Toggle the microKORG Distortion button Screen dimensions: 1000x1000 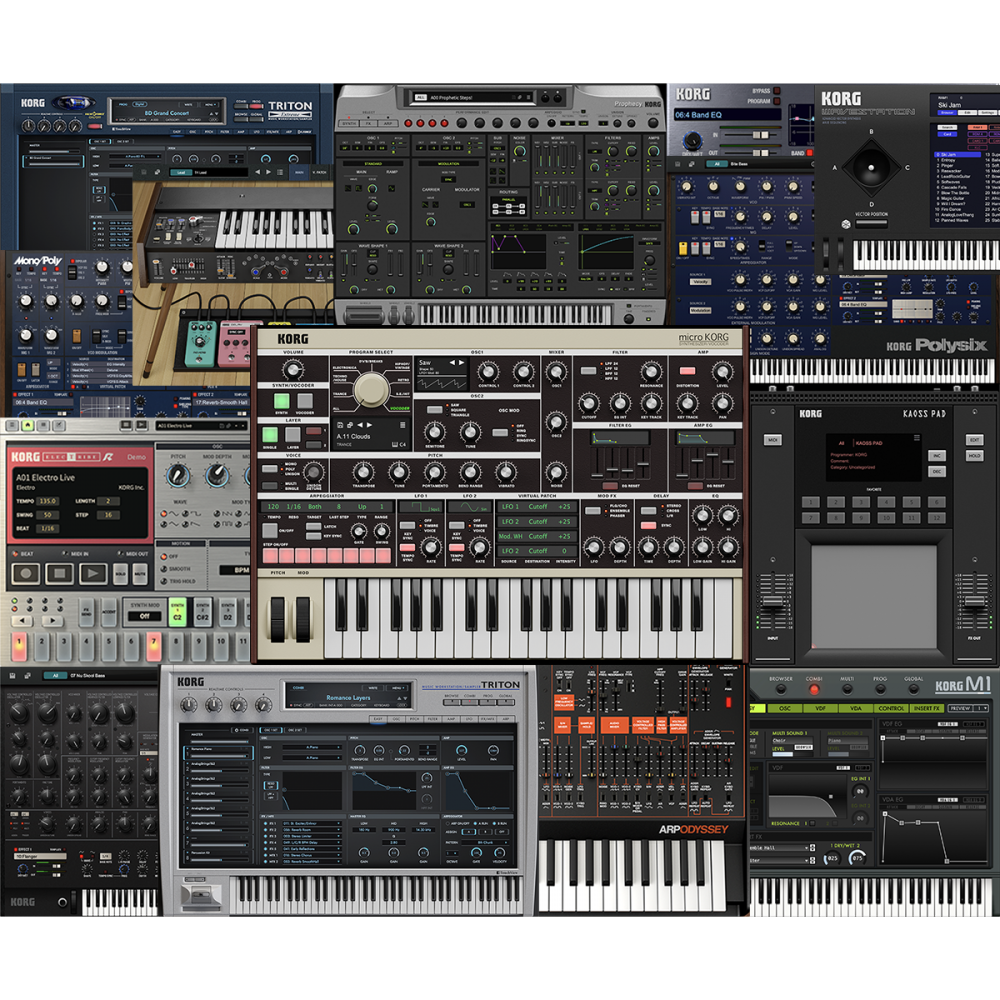click(687, 371)
